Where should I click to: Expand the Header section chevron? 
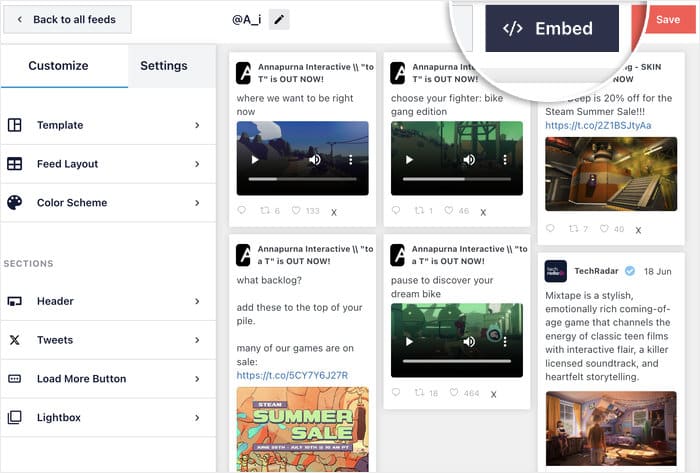tap(197, 302)
